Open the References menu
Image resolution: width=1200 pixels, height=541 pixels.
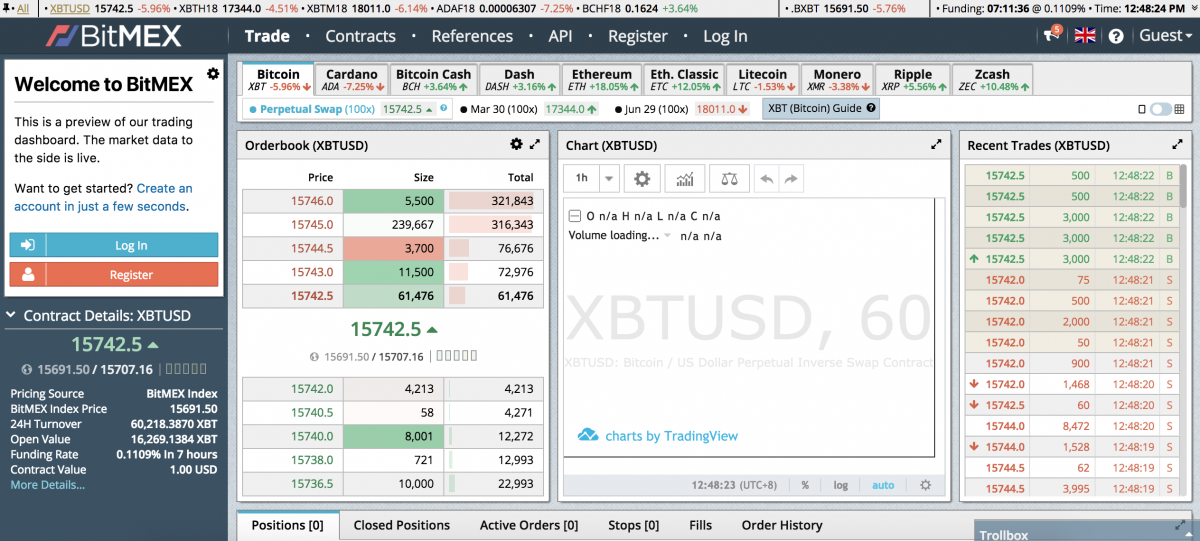pos(472,36)
